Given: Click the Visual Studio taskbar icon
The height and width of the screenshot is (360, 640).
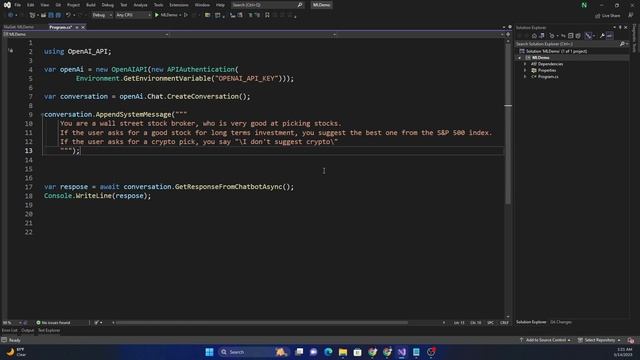Looking at the screenshot, I should (x=402, y=352).
